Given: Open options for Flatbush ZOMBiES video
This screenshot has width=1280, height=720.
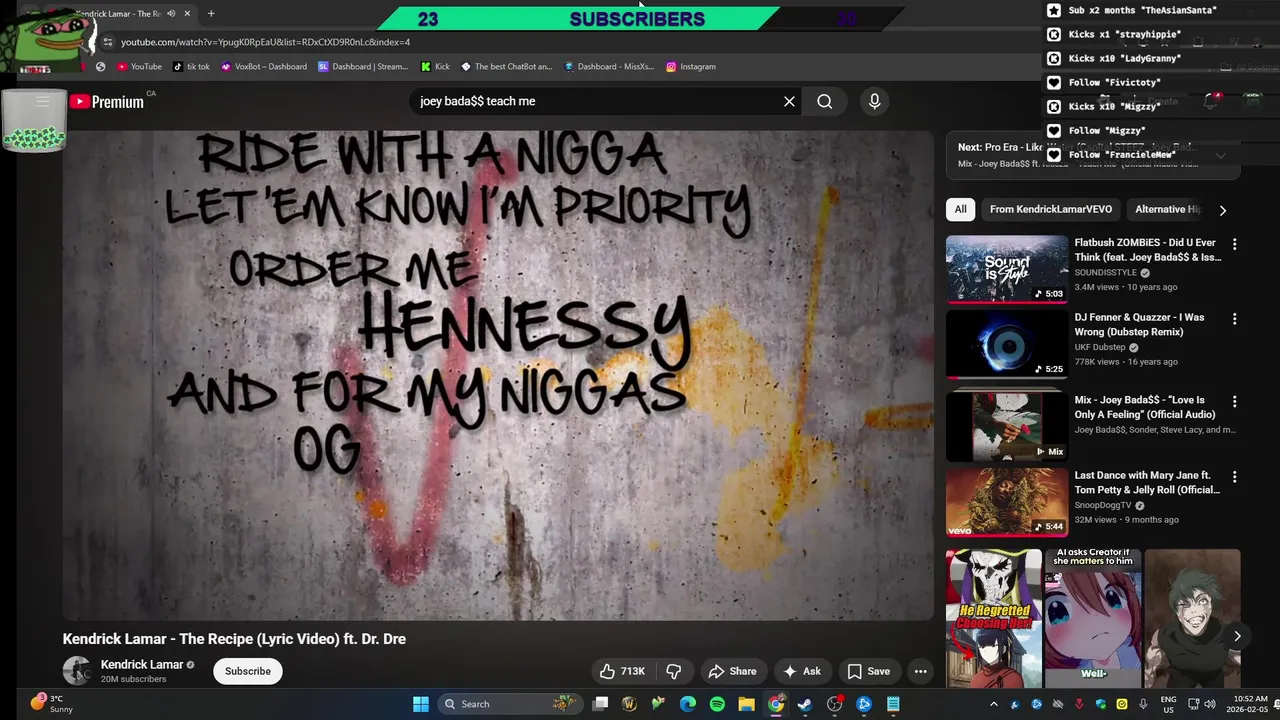Looking at the screenshot, I should [1234, 244].
